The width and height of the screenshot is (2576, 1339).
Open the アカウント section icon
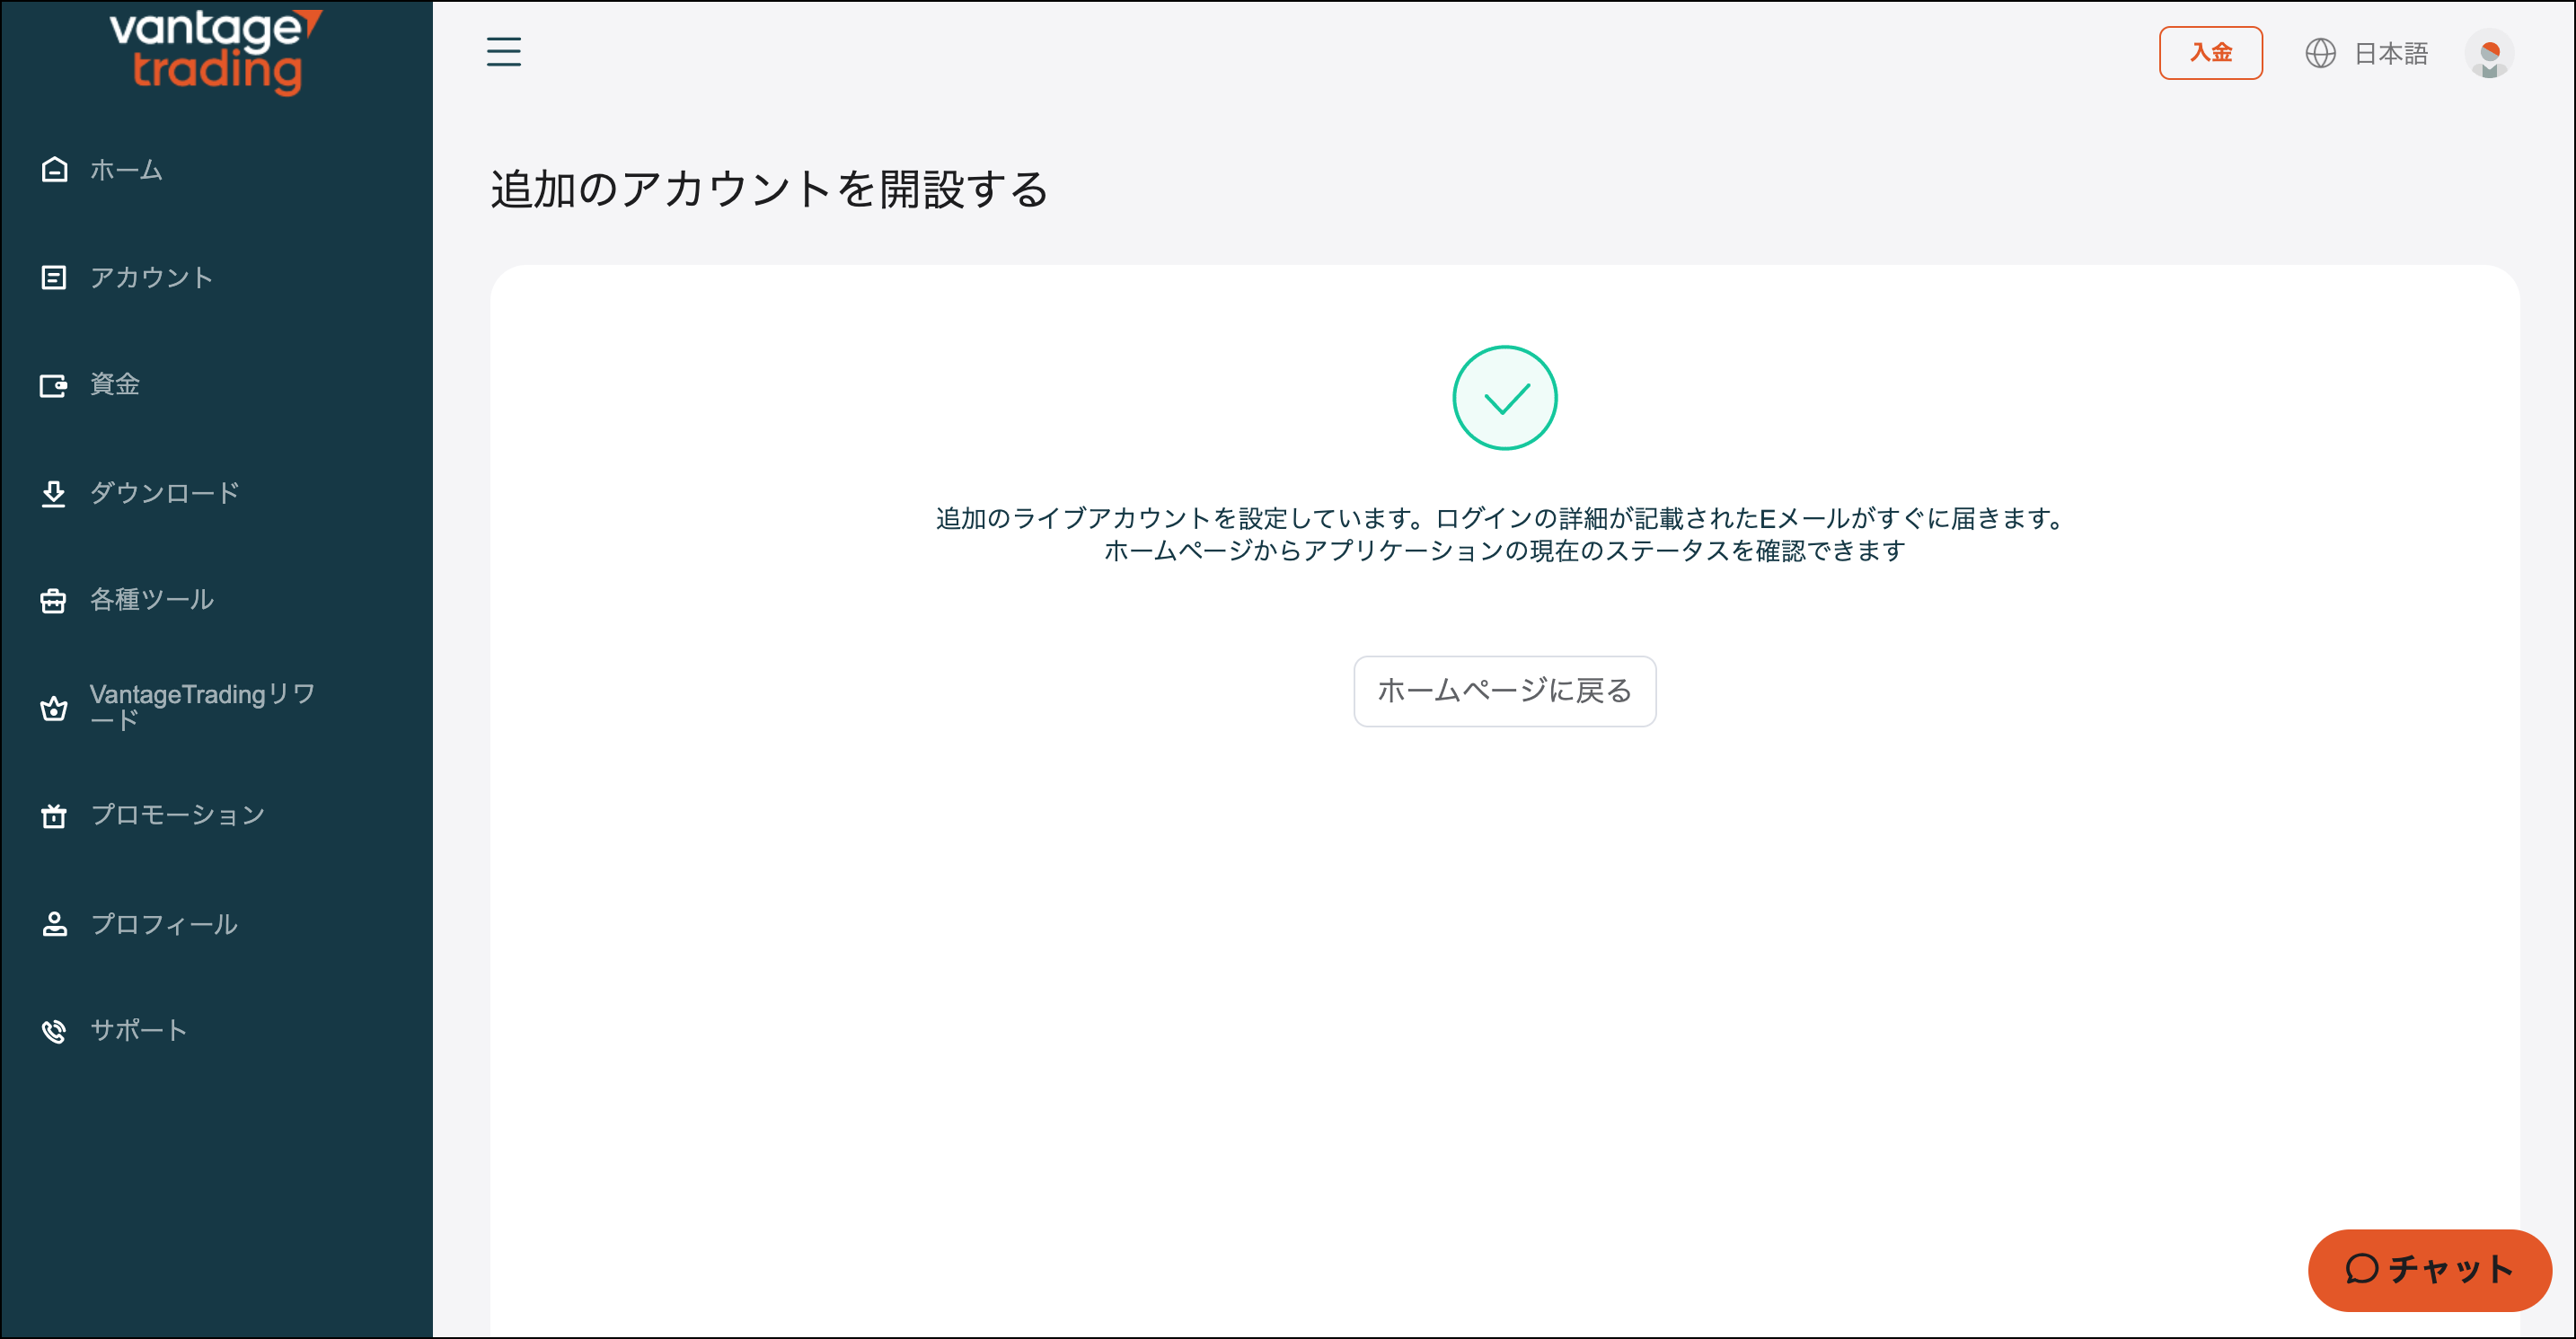coord(53,277)
